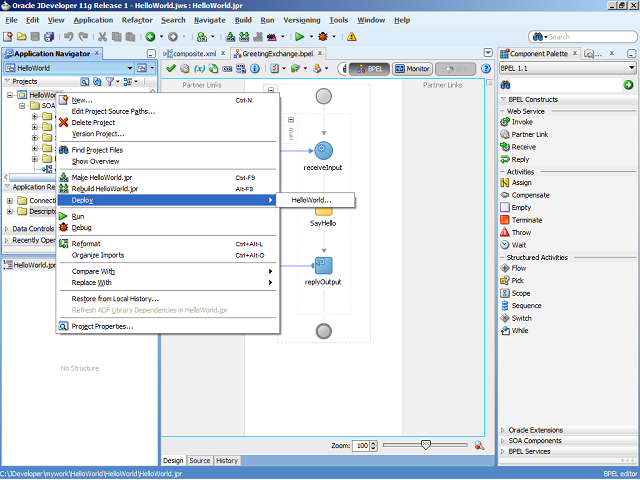Click the replyOutput node on the canvas
The image size is (640, 480).
(x=323, y=265)
